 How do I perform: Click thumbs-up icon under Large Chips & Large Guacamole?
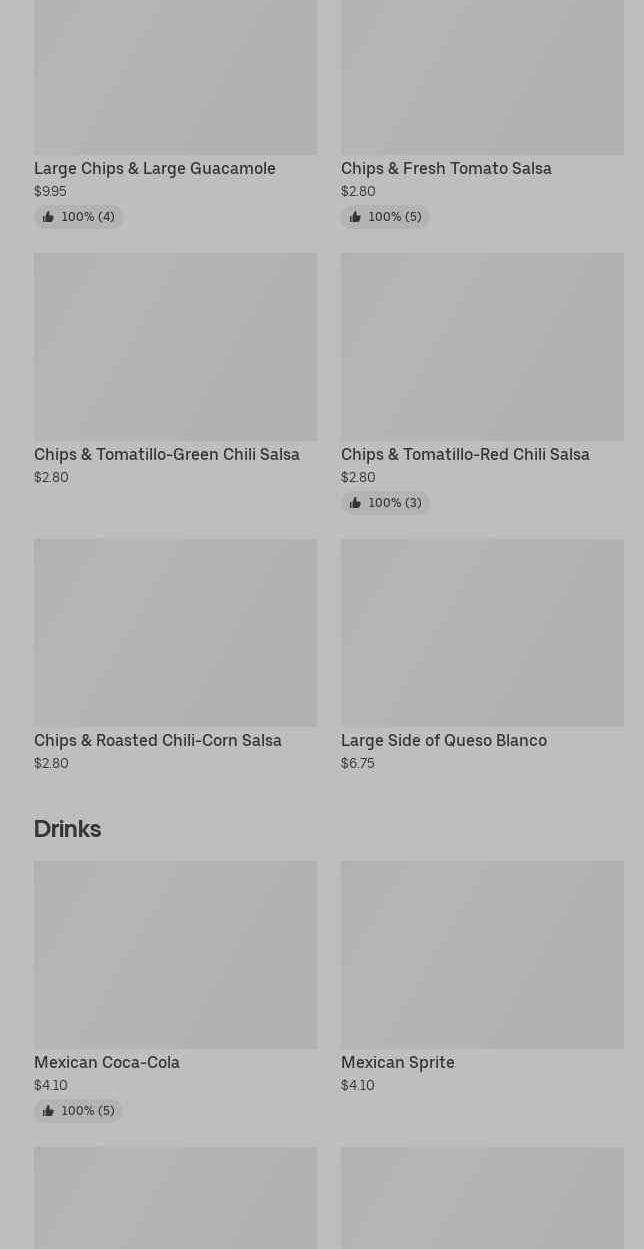coord(48,217)
